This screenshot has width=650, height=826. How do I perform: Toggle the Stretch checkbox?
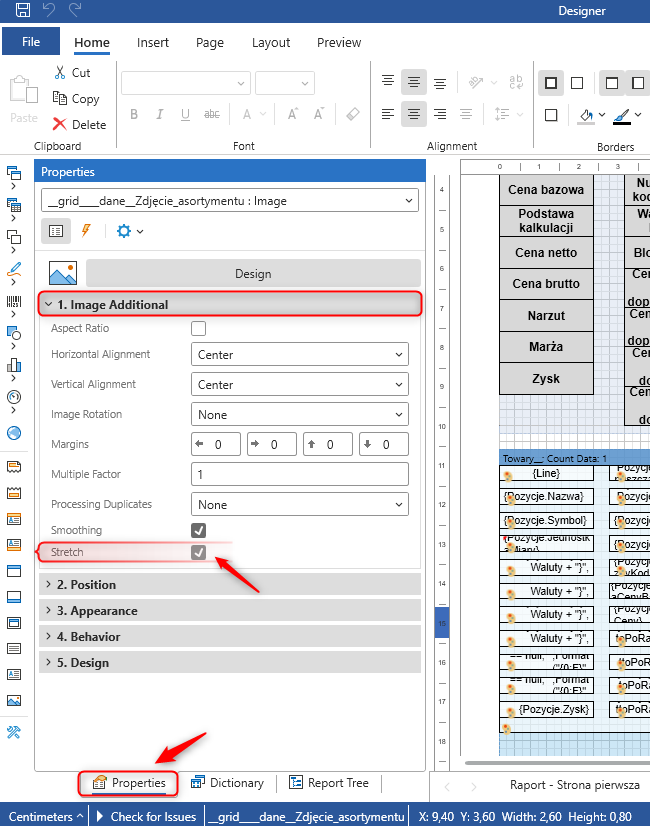[x=199, y=552]
